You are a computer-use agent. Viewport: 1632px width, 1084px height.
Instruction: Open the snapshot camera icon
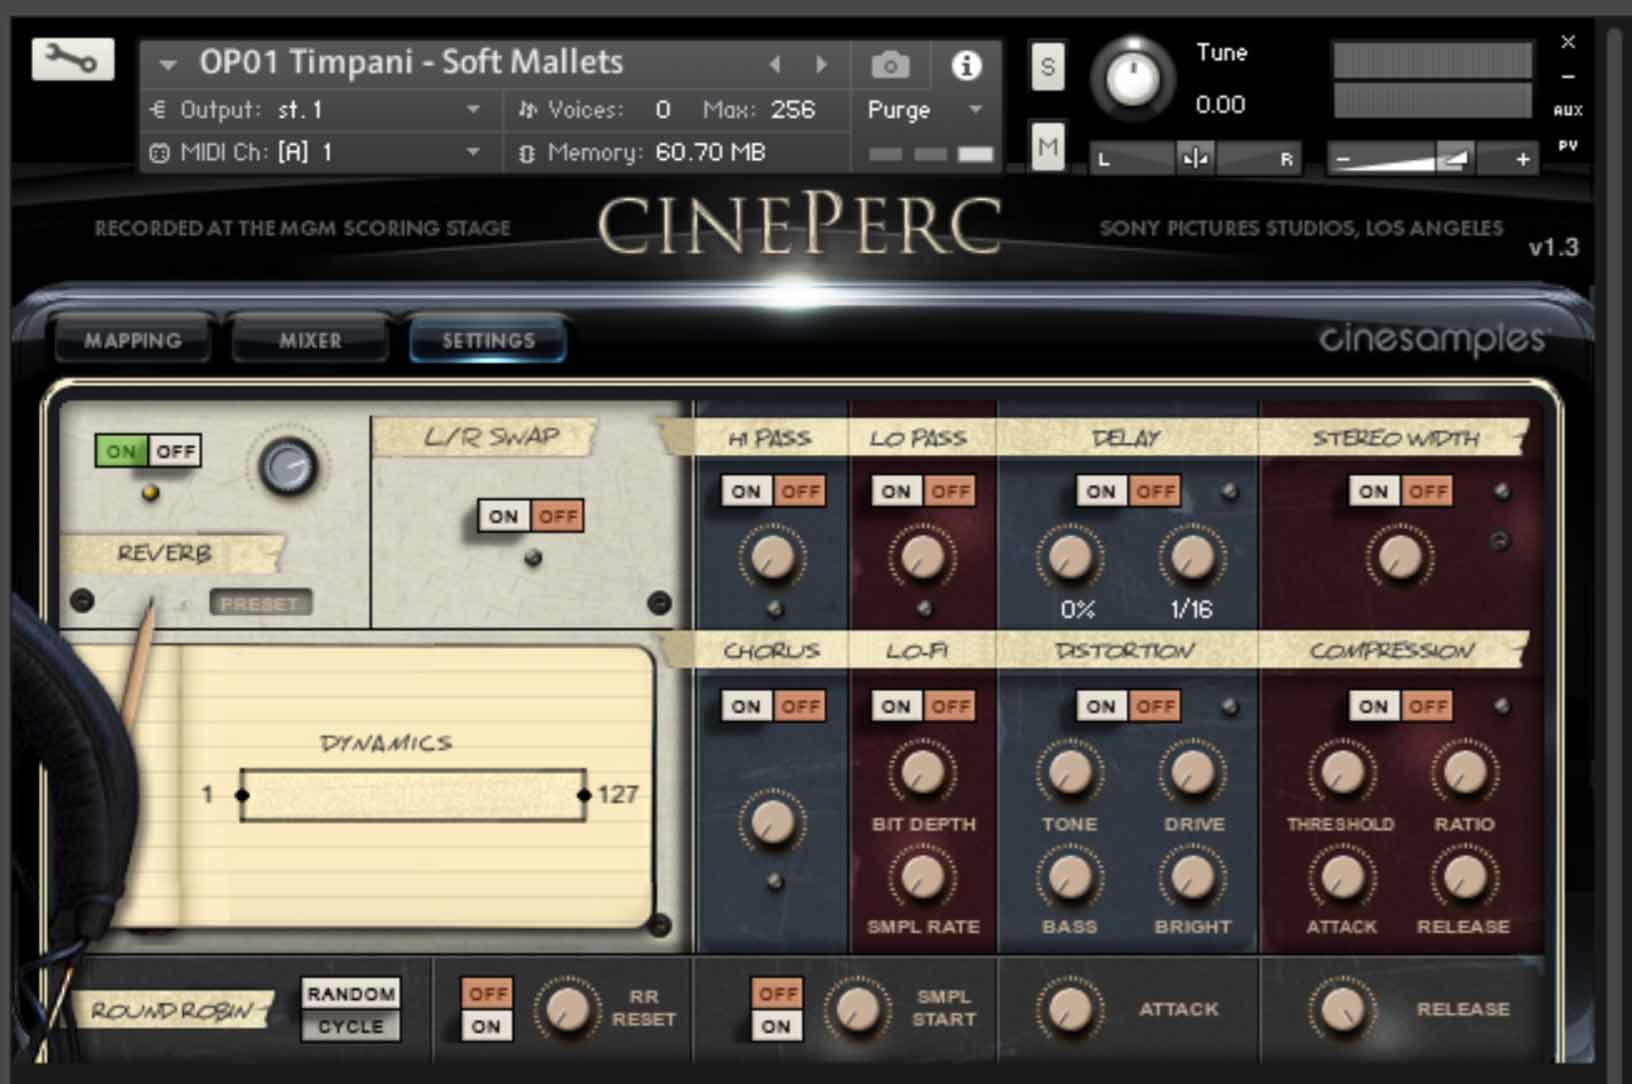(890, 63)
